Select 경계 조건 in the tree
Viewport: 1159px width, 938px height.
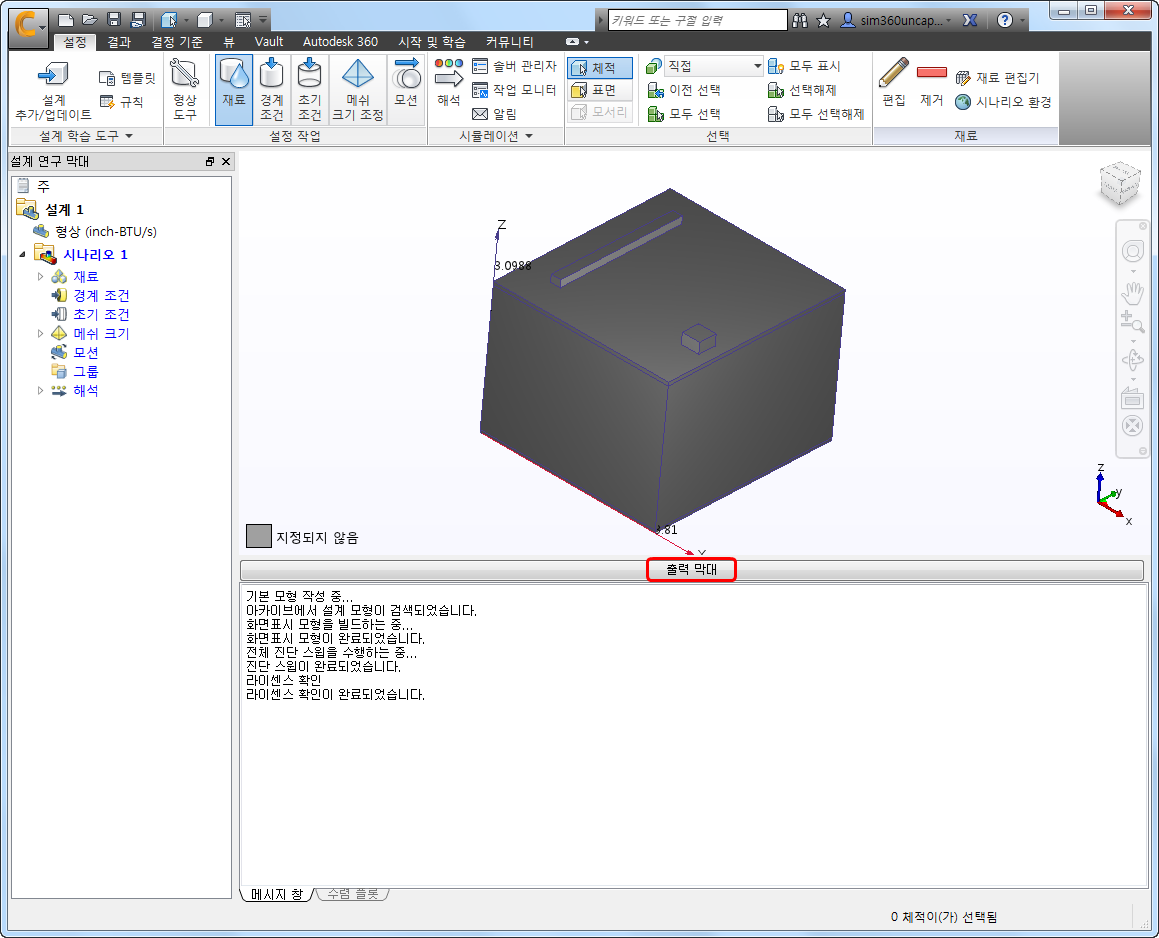101,296
